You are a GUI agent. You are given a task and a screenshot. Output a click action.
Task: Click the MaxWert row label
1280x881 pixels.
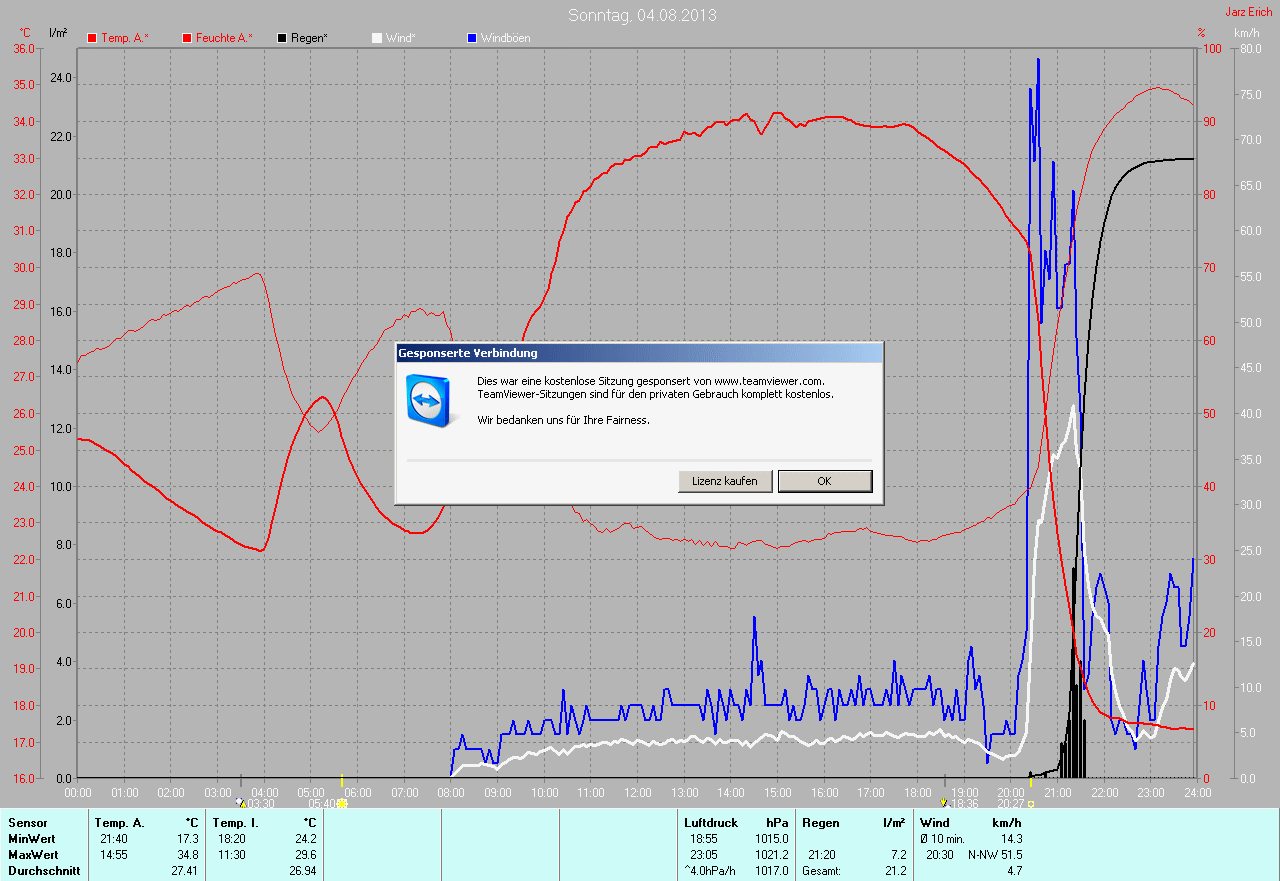[x=33, y=855]
